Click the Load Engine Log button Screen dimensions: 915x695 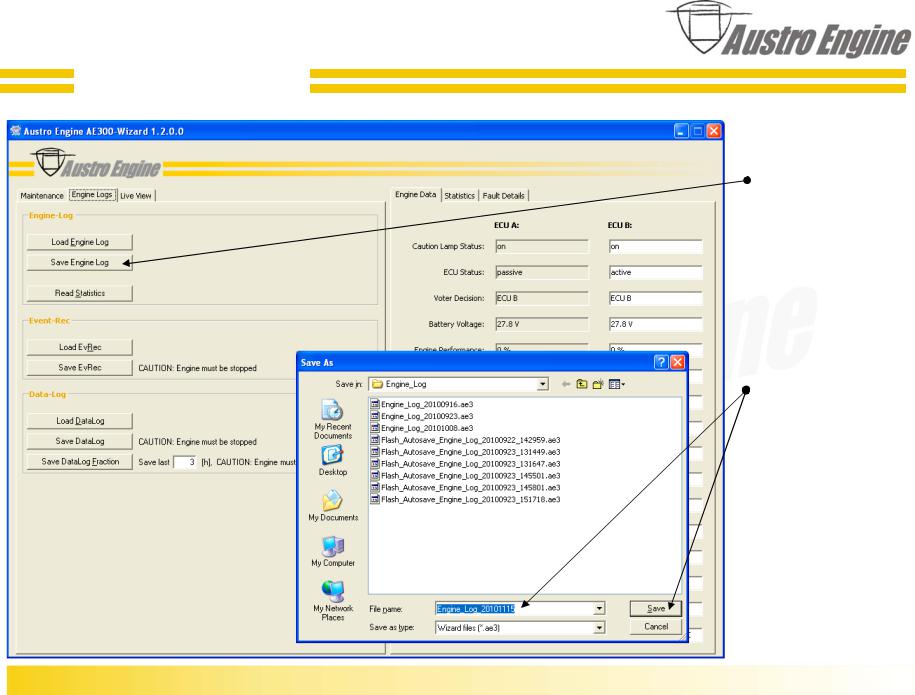pyautogui.click(x=79, y=242)
